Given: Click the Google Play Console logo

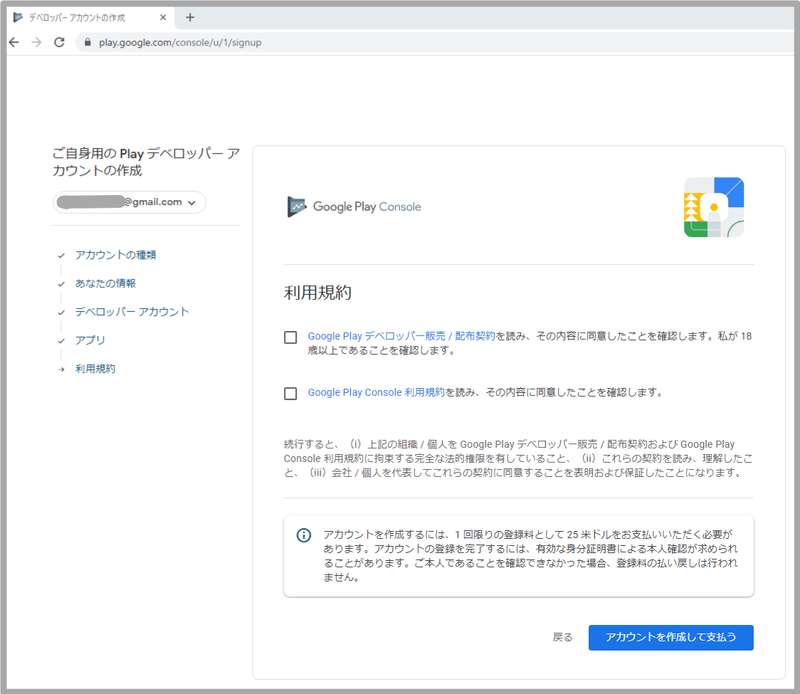Looking at the screenshot, I should (x=354, y=207).
